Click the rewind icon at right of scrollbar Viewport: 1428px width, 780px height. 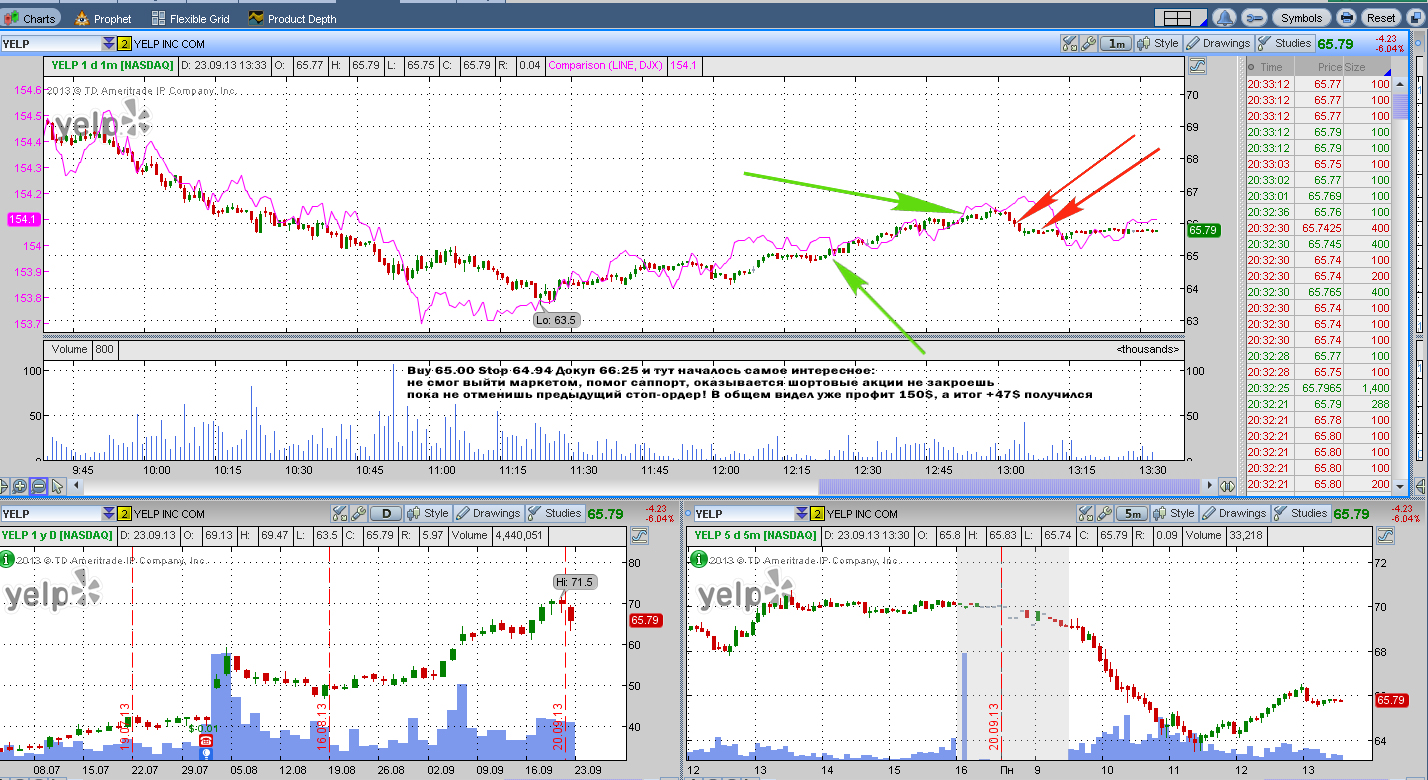pyautogui.click(x=1227, y=486)
